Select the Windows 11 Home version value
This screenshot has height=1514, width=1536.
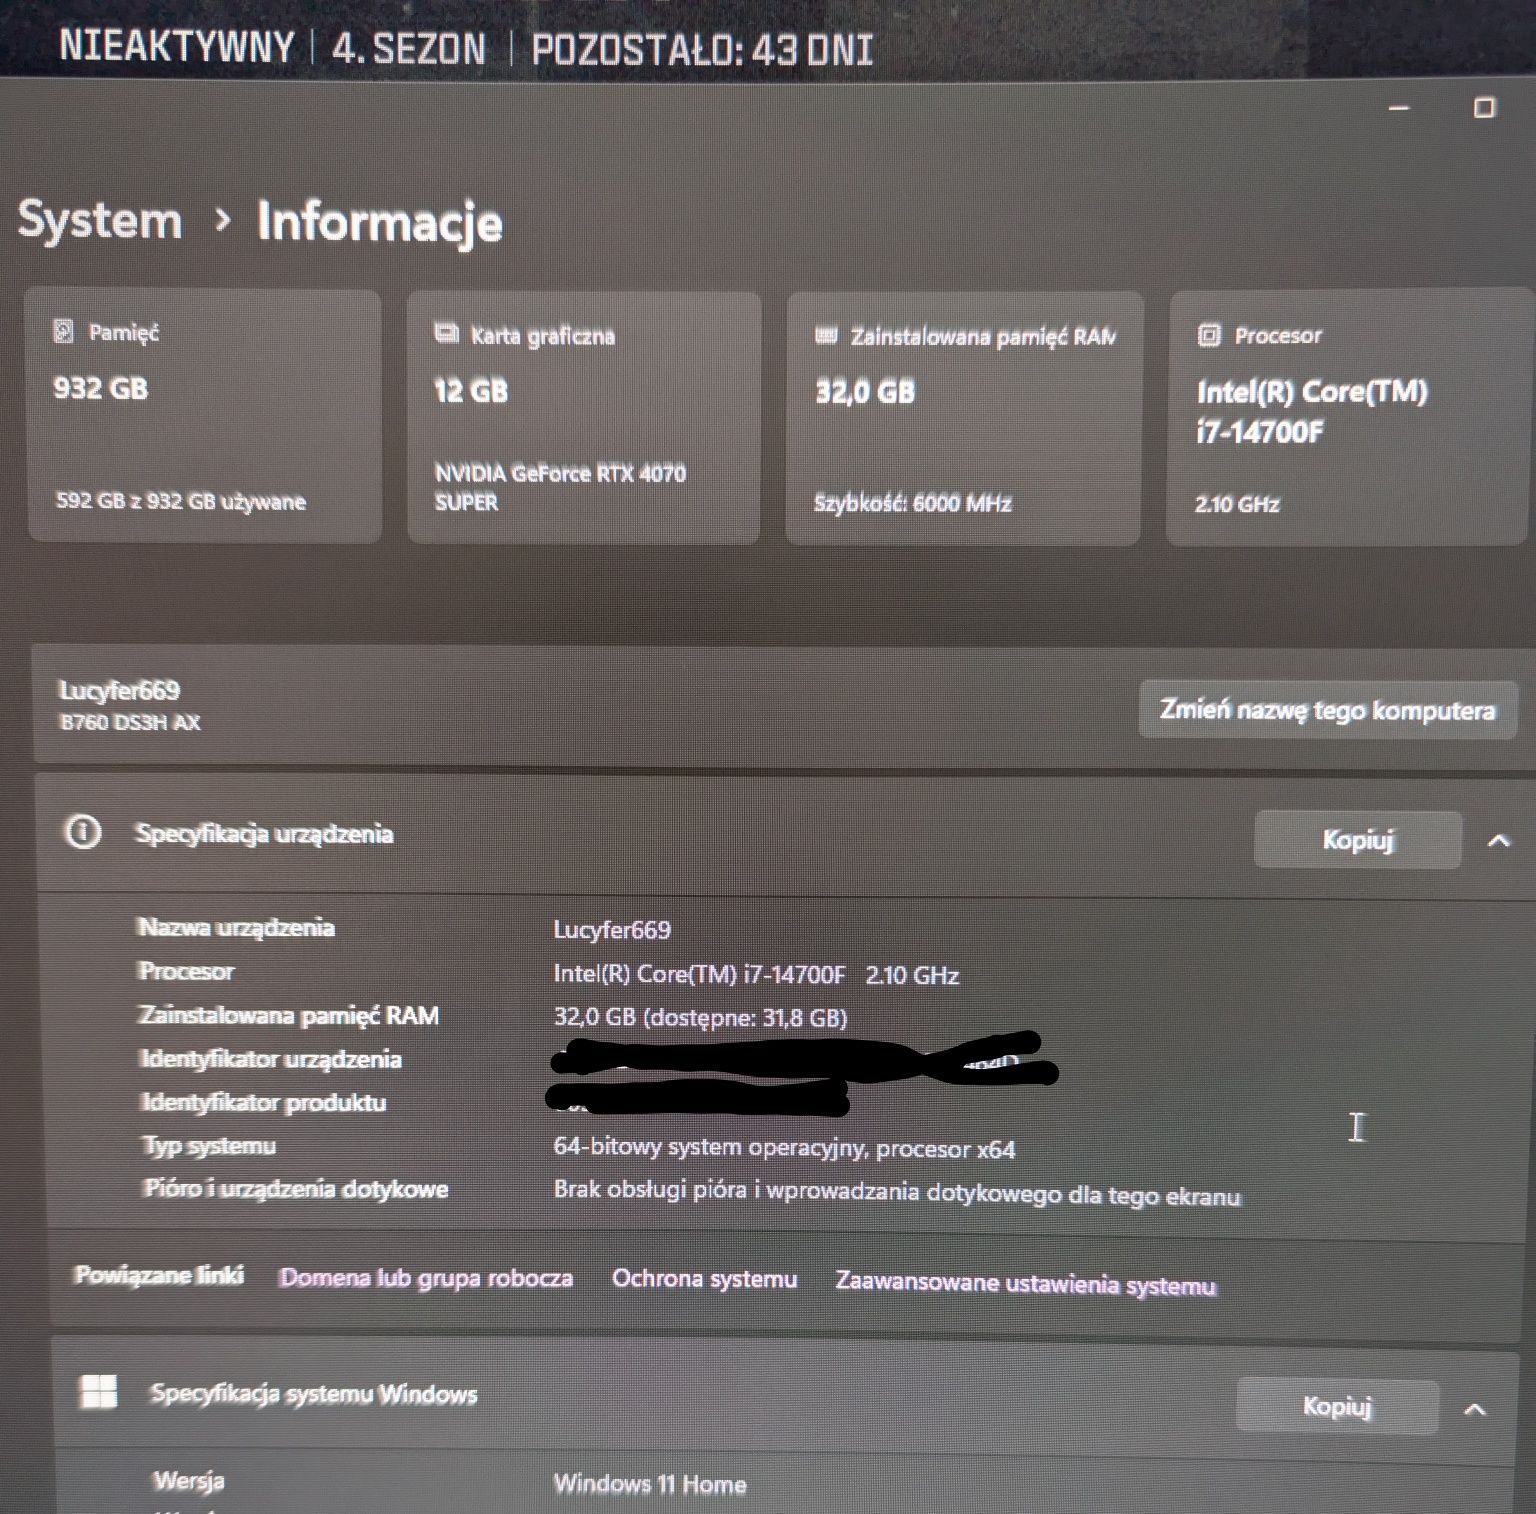(x=650, y=1483)
